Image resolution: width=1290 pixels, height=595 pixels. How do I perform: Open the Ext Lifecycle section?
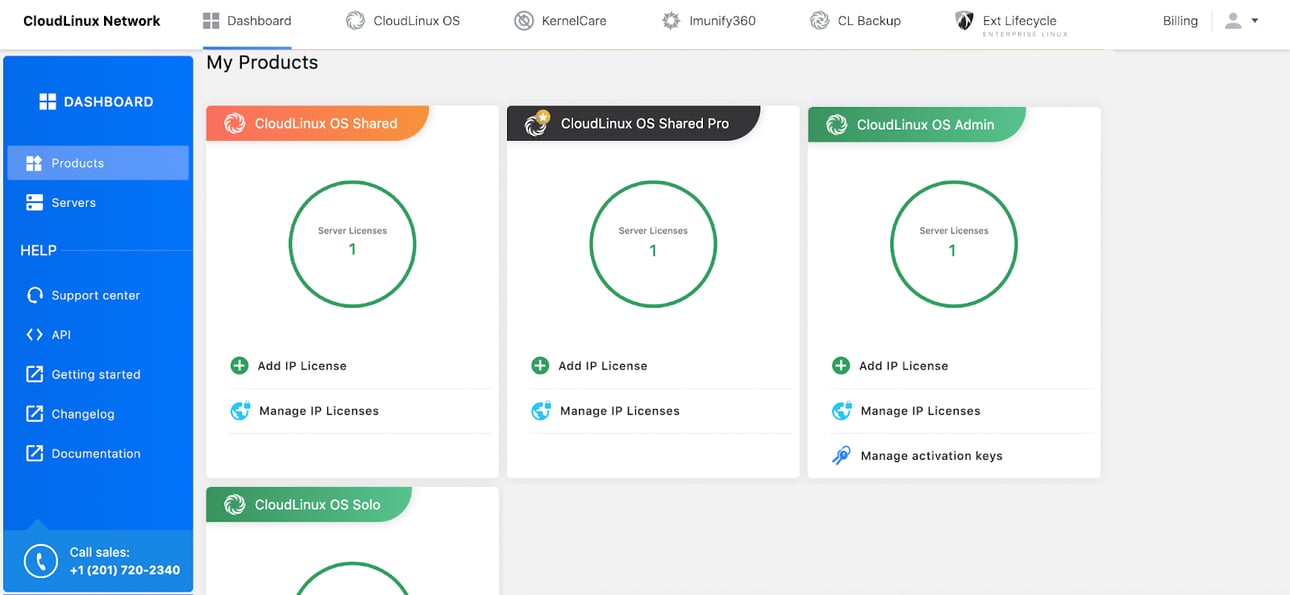(x=1009, y=19)
